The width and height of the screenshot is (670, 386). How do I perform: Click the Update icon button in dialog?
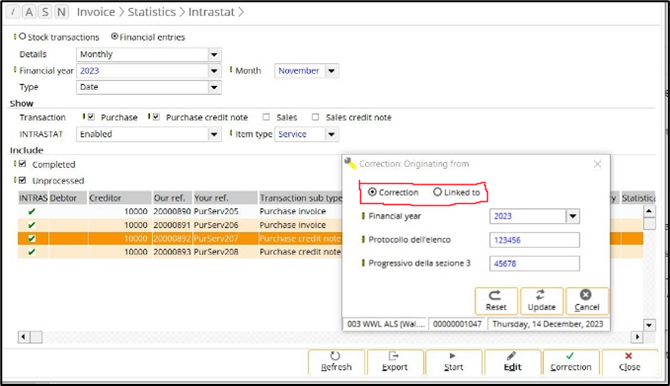541,301
